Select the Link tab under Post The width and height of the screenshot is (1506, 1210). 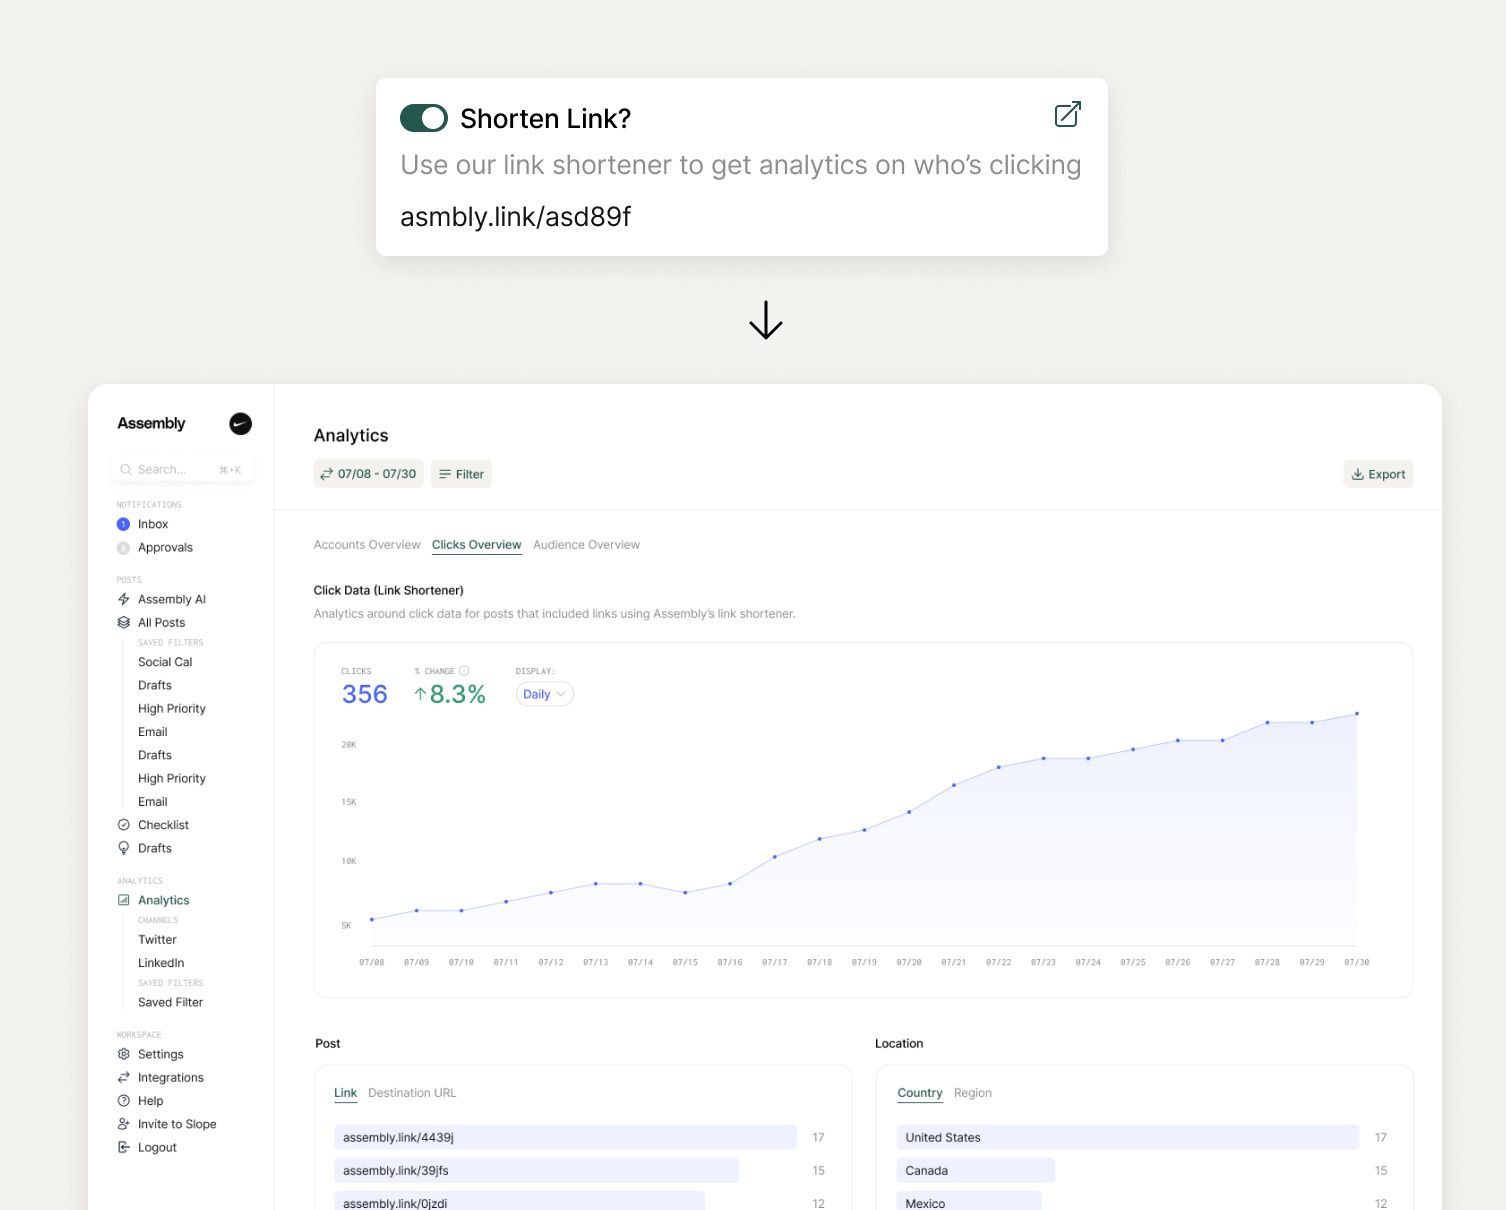(345, 1093)
